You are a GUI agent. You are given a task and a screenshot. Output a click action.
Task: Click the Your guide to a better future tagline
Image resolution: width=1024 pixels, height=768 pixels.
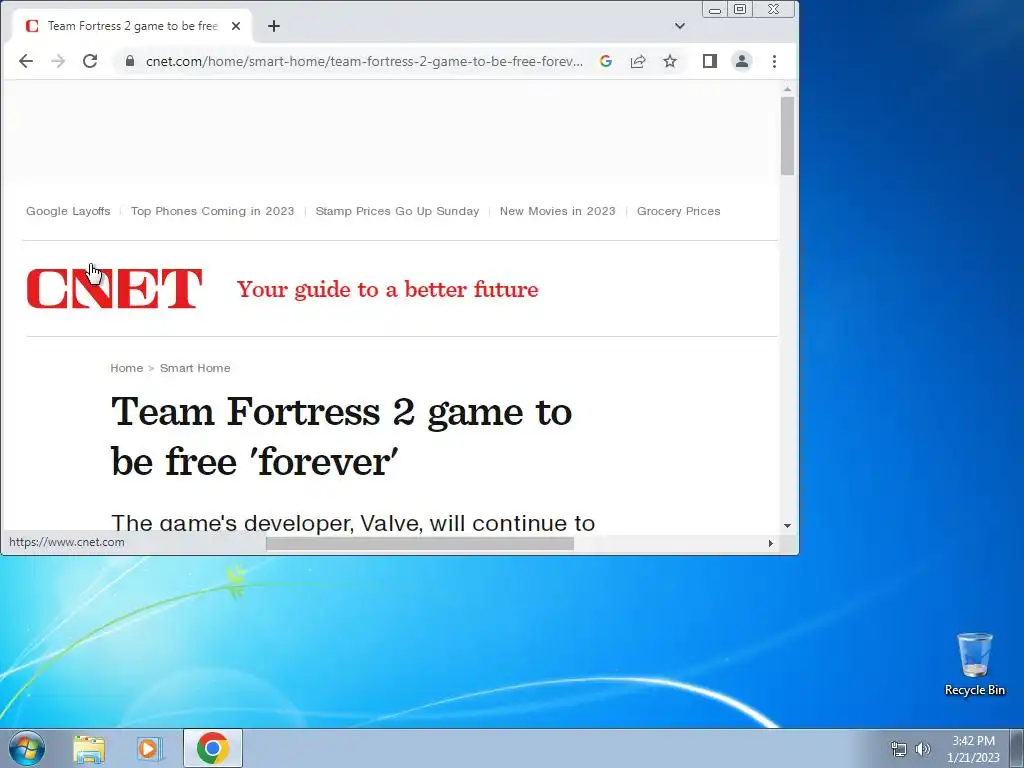click(388, 289)
